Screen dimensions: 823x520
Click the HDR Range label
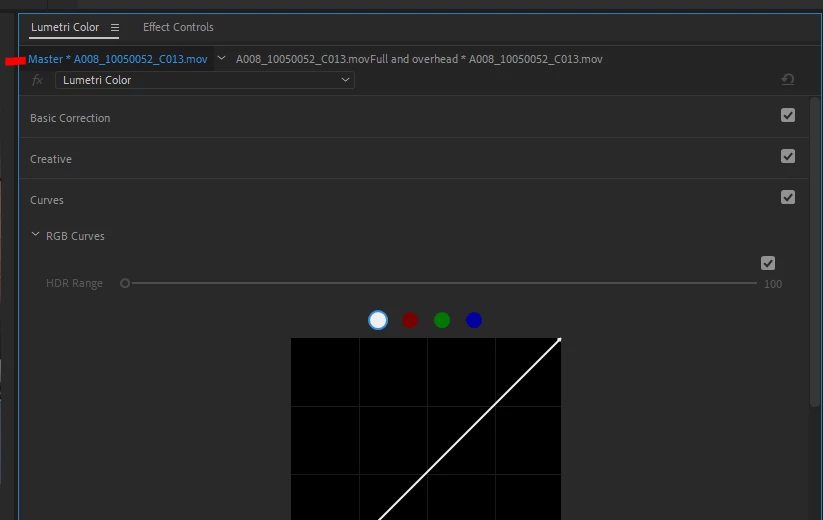click(74, 283)
